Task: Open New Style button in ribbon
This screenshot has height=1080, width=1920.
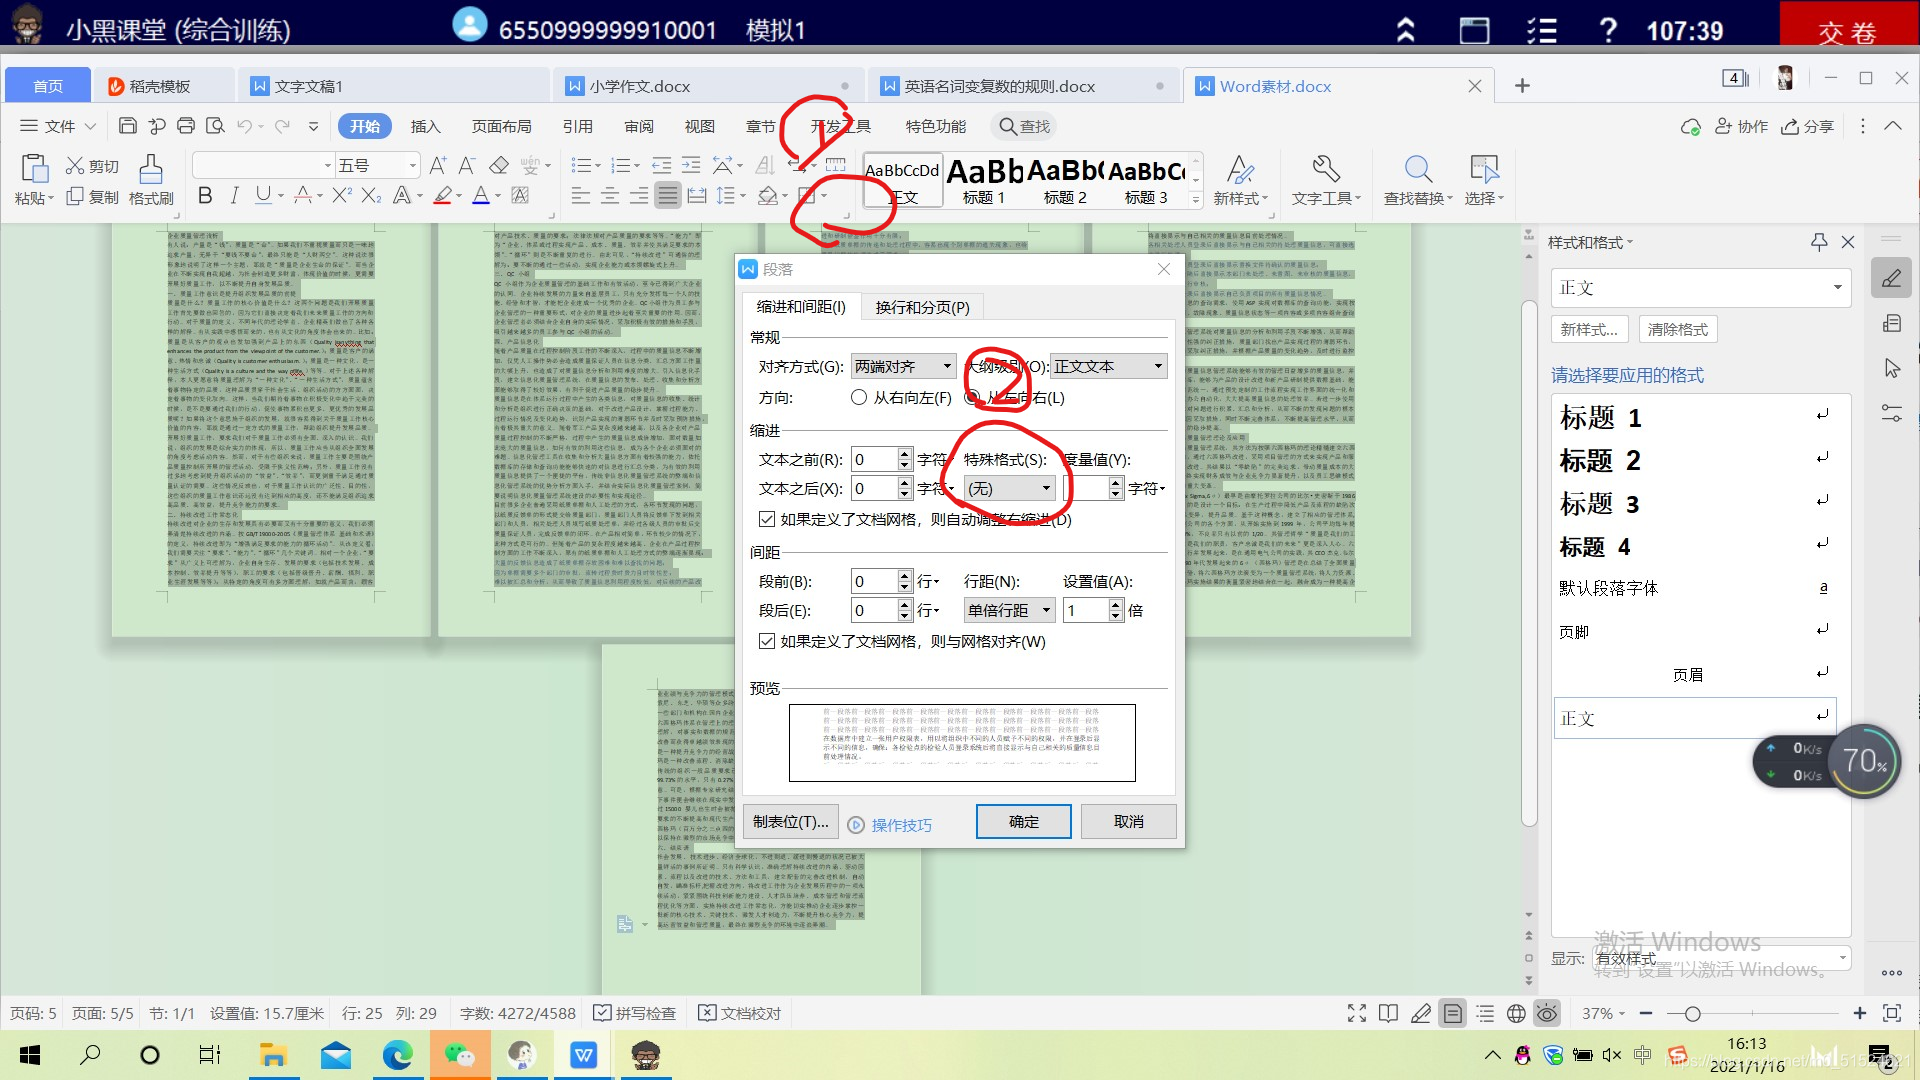Action: [1240, 180]
